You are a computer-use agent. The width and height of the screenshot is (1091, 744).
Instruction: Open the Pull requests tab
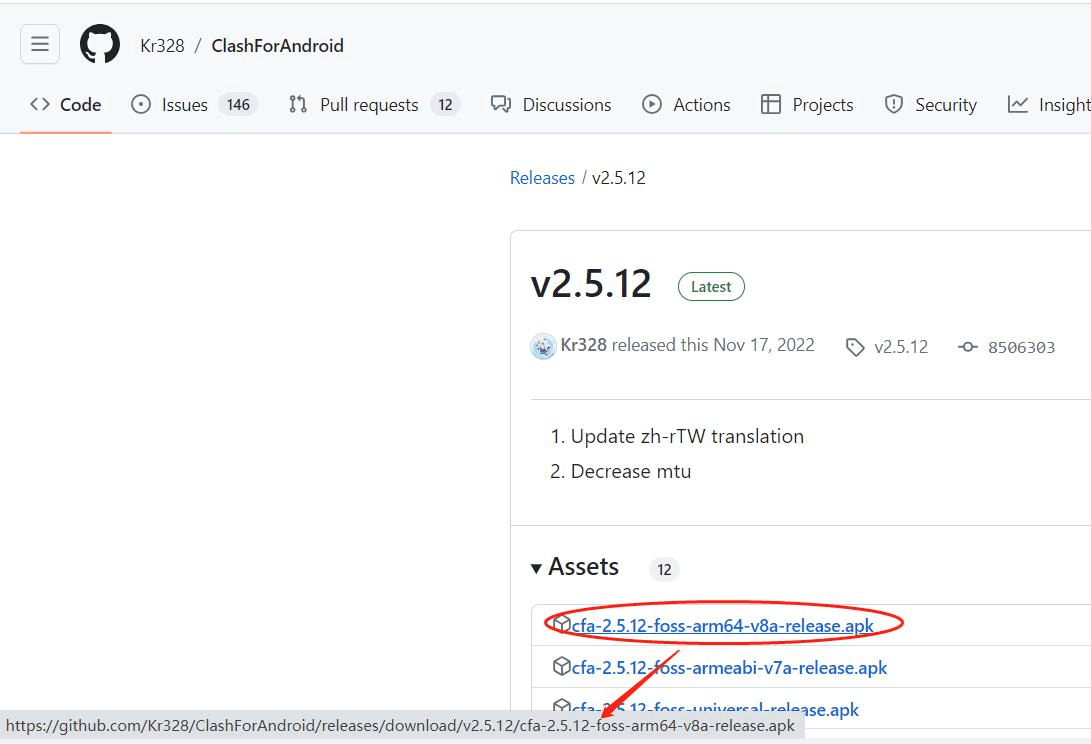374,104
